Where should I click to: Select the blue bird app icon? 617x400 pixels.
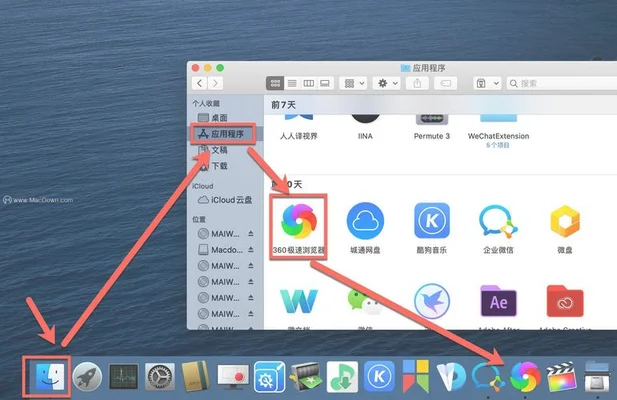point(432,302)
